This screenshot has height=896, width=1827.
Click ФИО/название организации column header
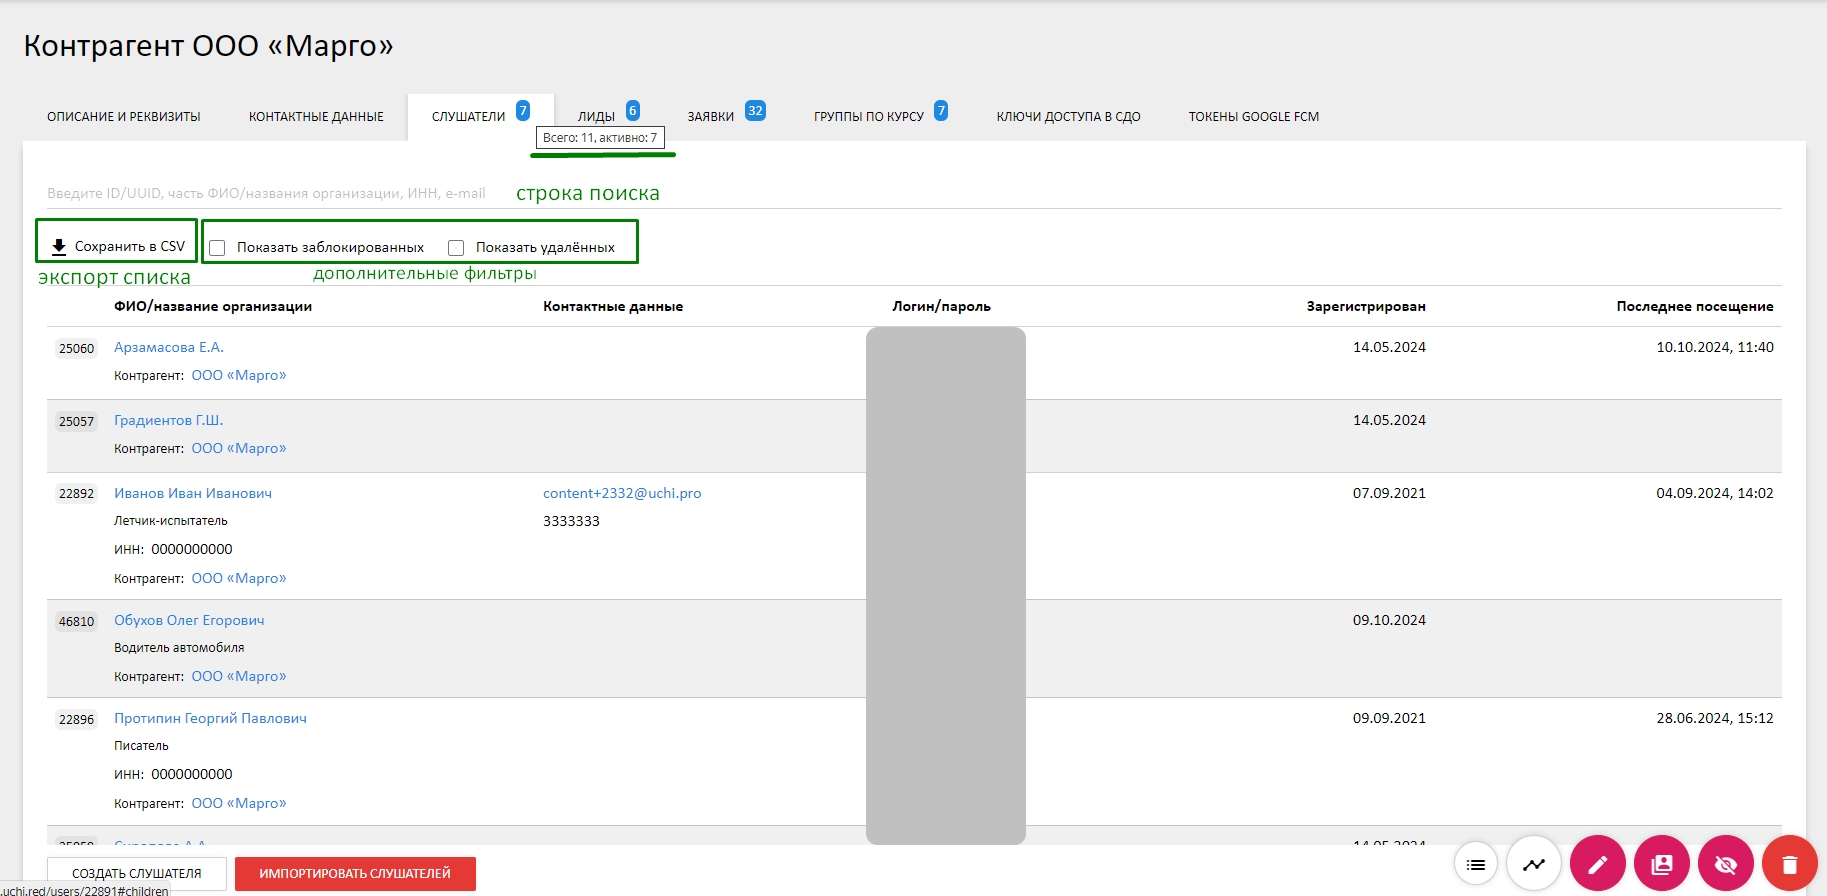[x=213, y=306]
